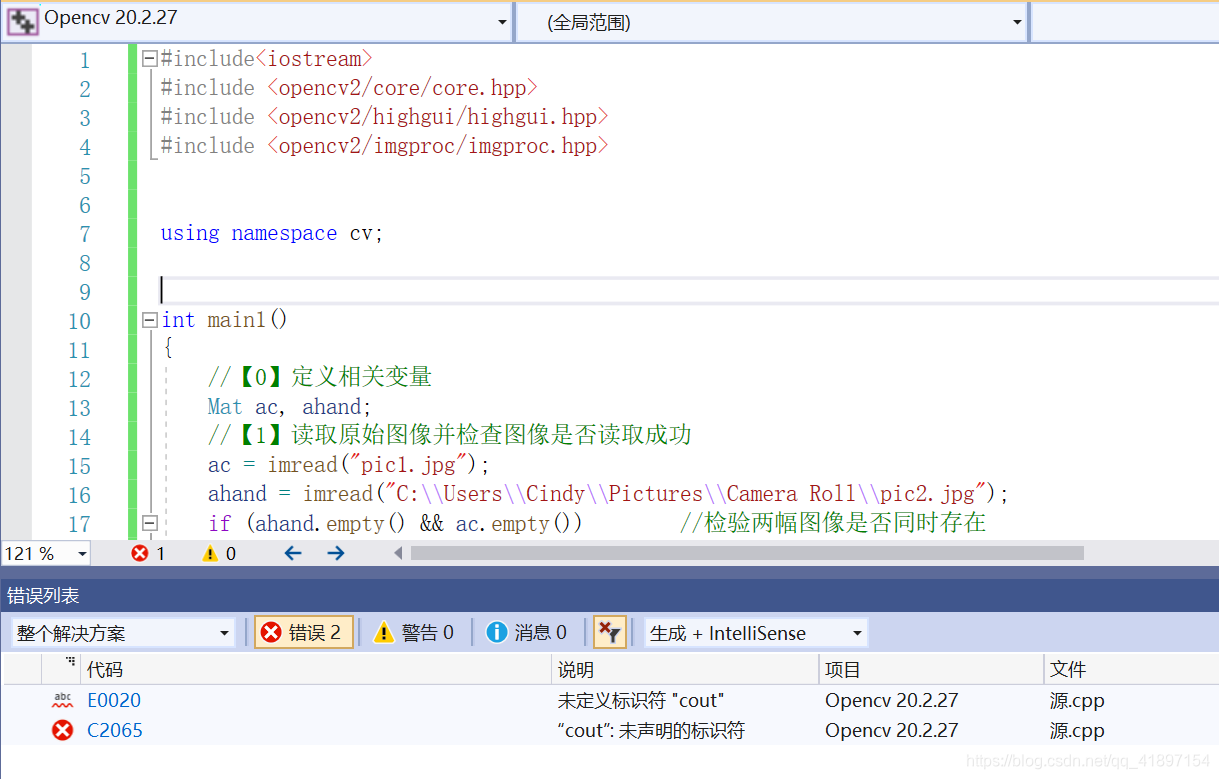Click the column-chooser grip icon in error list header
This screenshot has width=1219, height=779.
pos(70,662)
